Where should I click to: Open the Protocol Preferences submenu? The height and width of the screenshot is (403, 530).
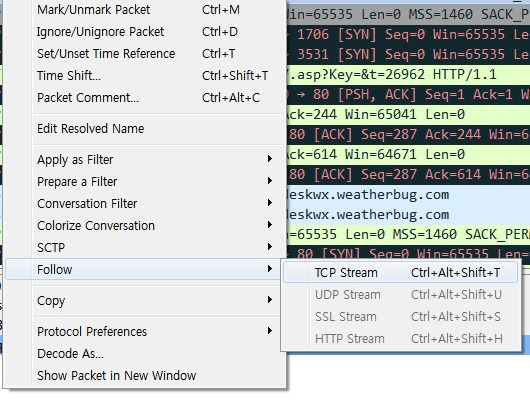click(x=144, y=332)
